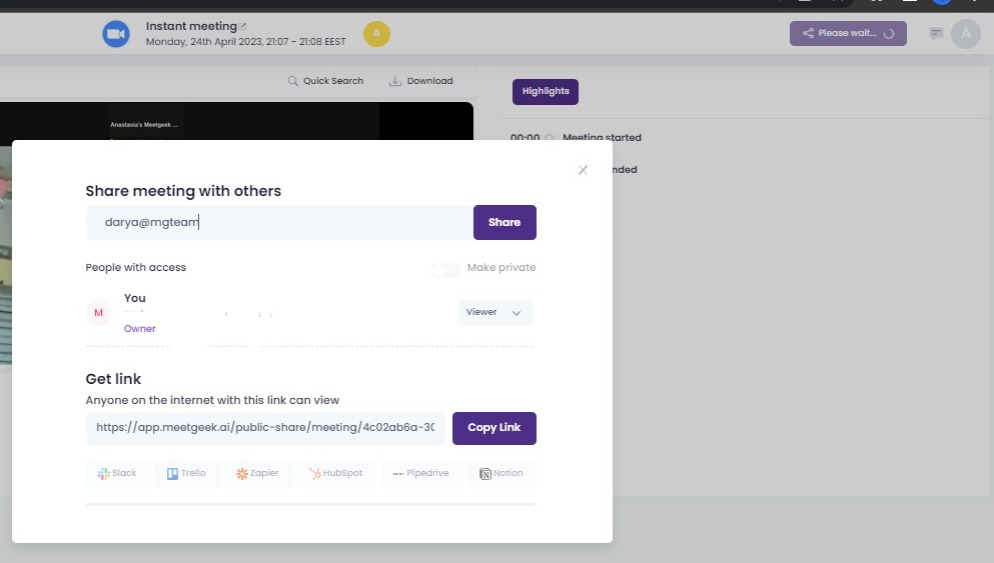Click the edit pencil beside Instant meeting
This screenshot has width=994, height=563.
point(243,26)
